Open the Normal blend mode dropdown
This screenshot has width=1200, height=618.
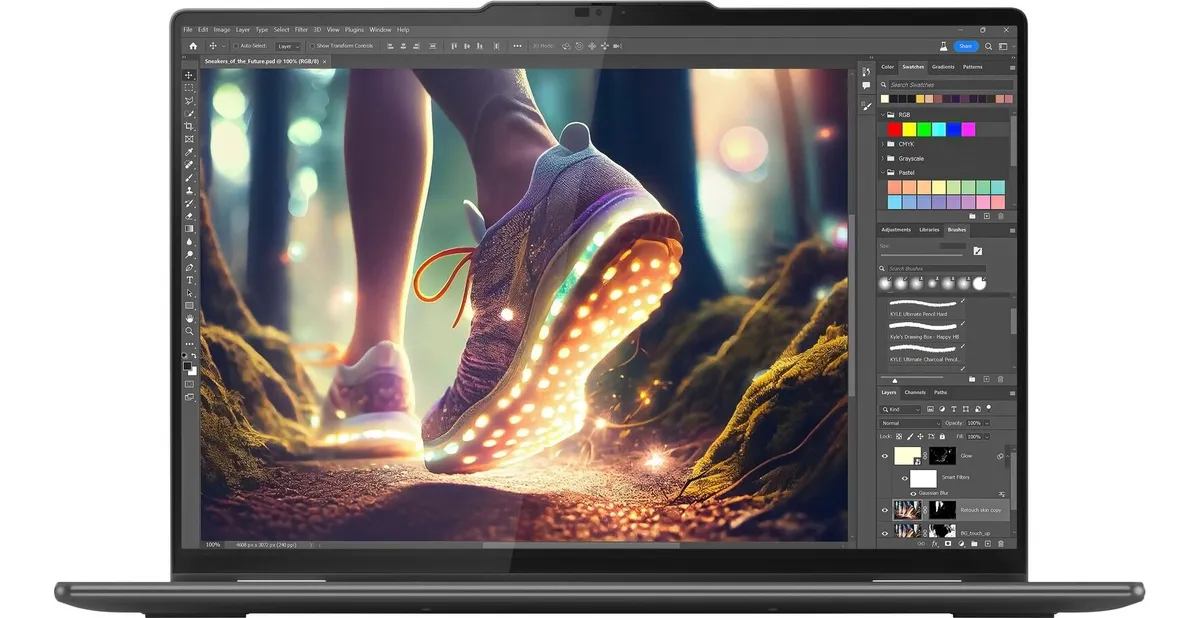(910, 423)
